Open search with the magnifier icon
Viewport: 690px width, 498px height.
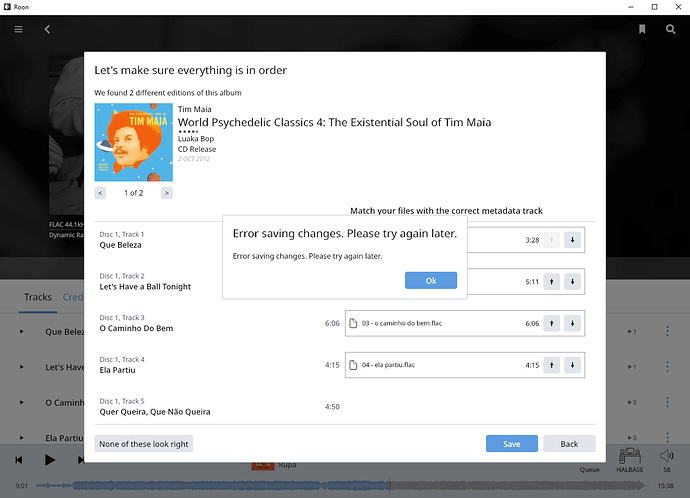click(670, 29)
